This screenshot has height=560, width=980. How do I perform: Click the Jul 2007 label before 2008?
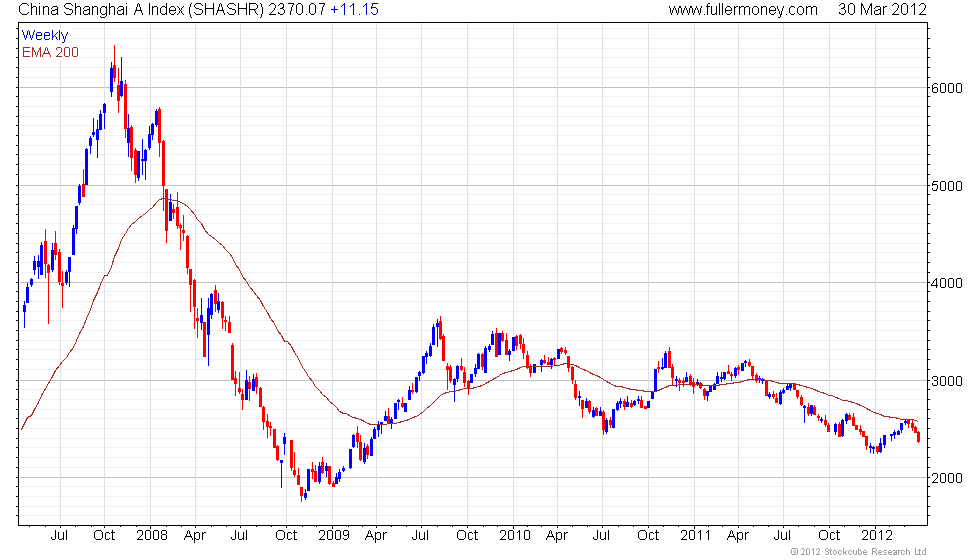[59, 536]
